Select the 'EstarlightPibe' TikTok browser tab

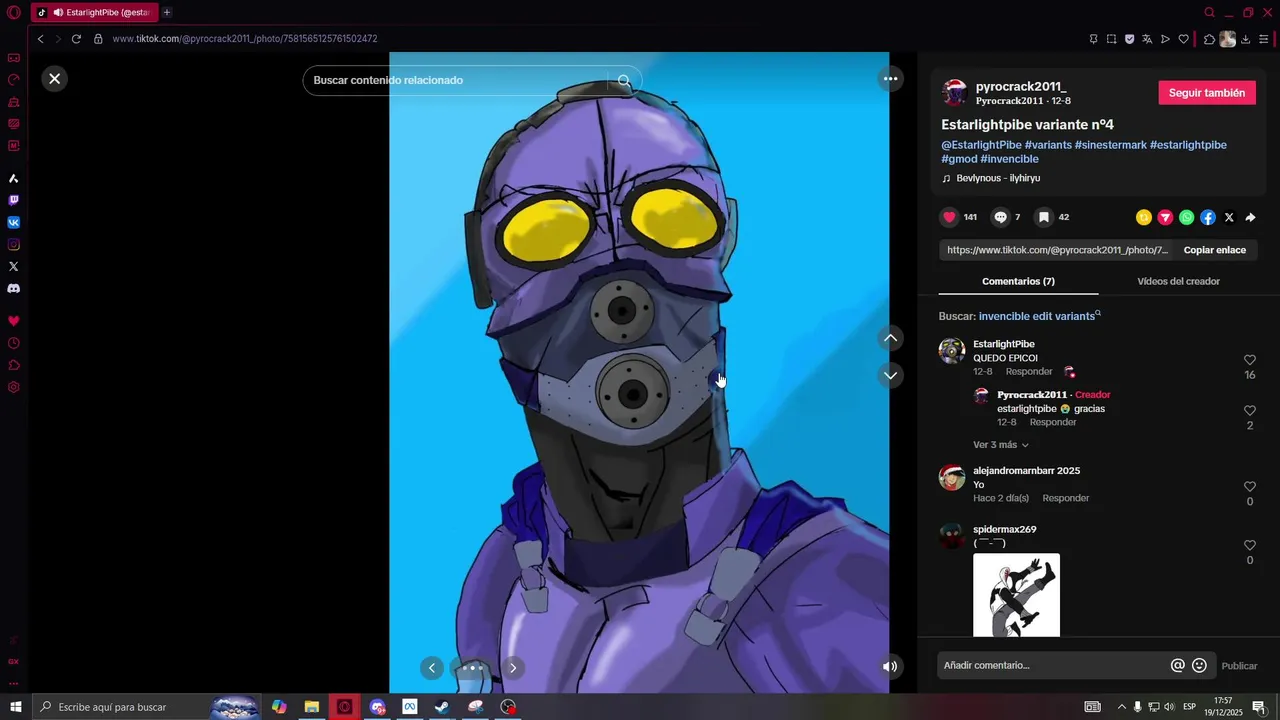tap(95, 13)
